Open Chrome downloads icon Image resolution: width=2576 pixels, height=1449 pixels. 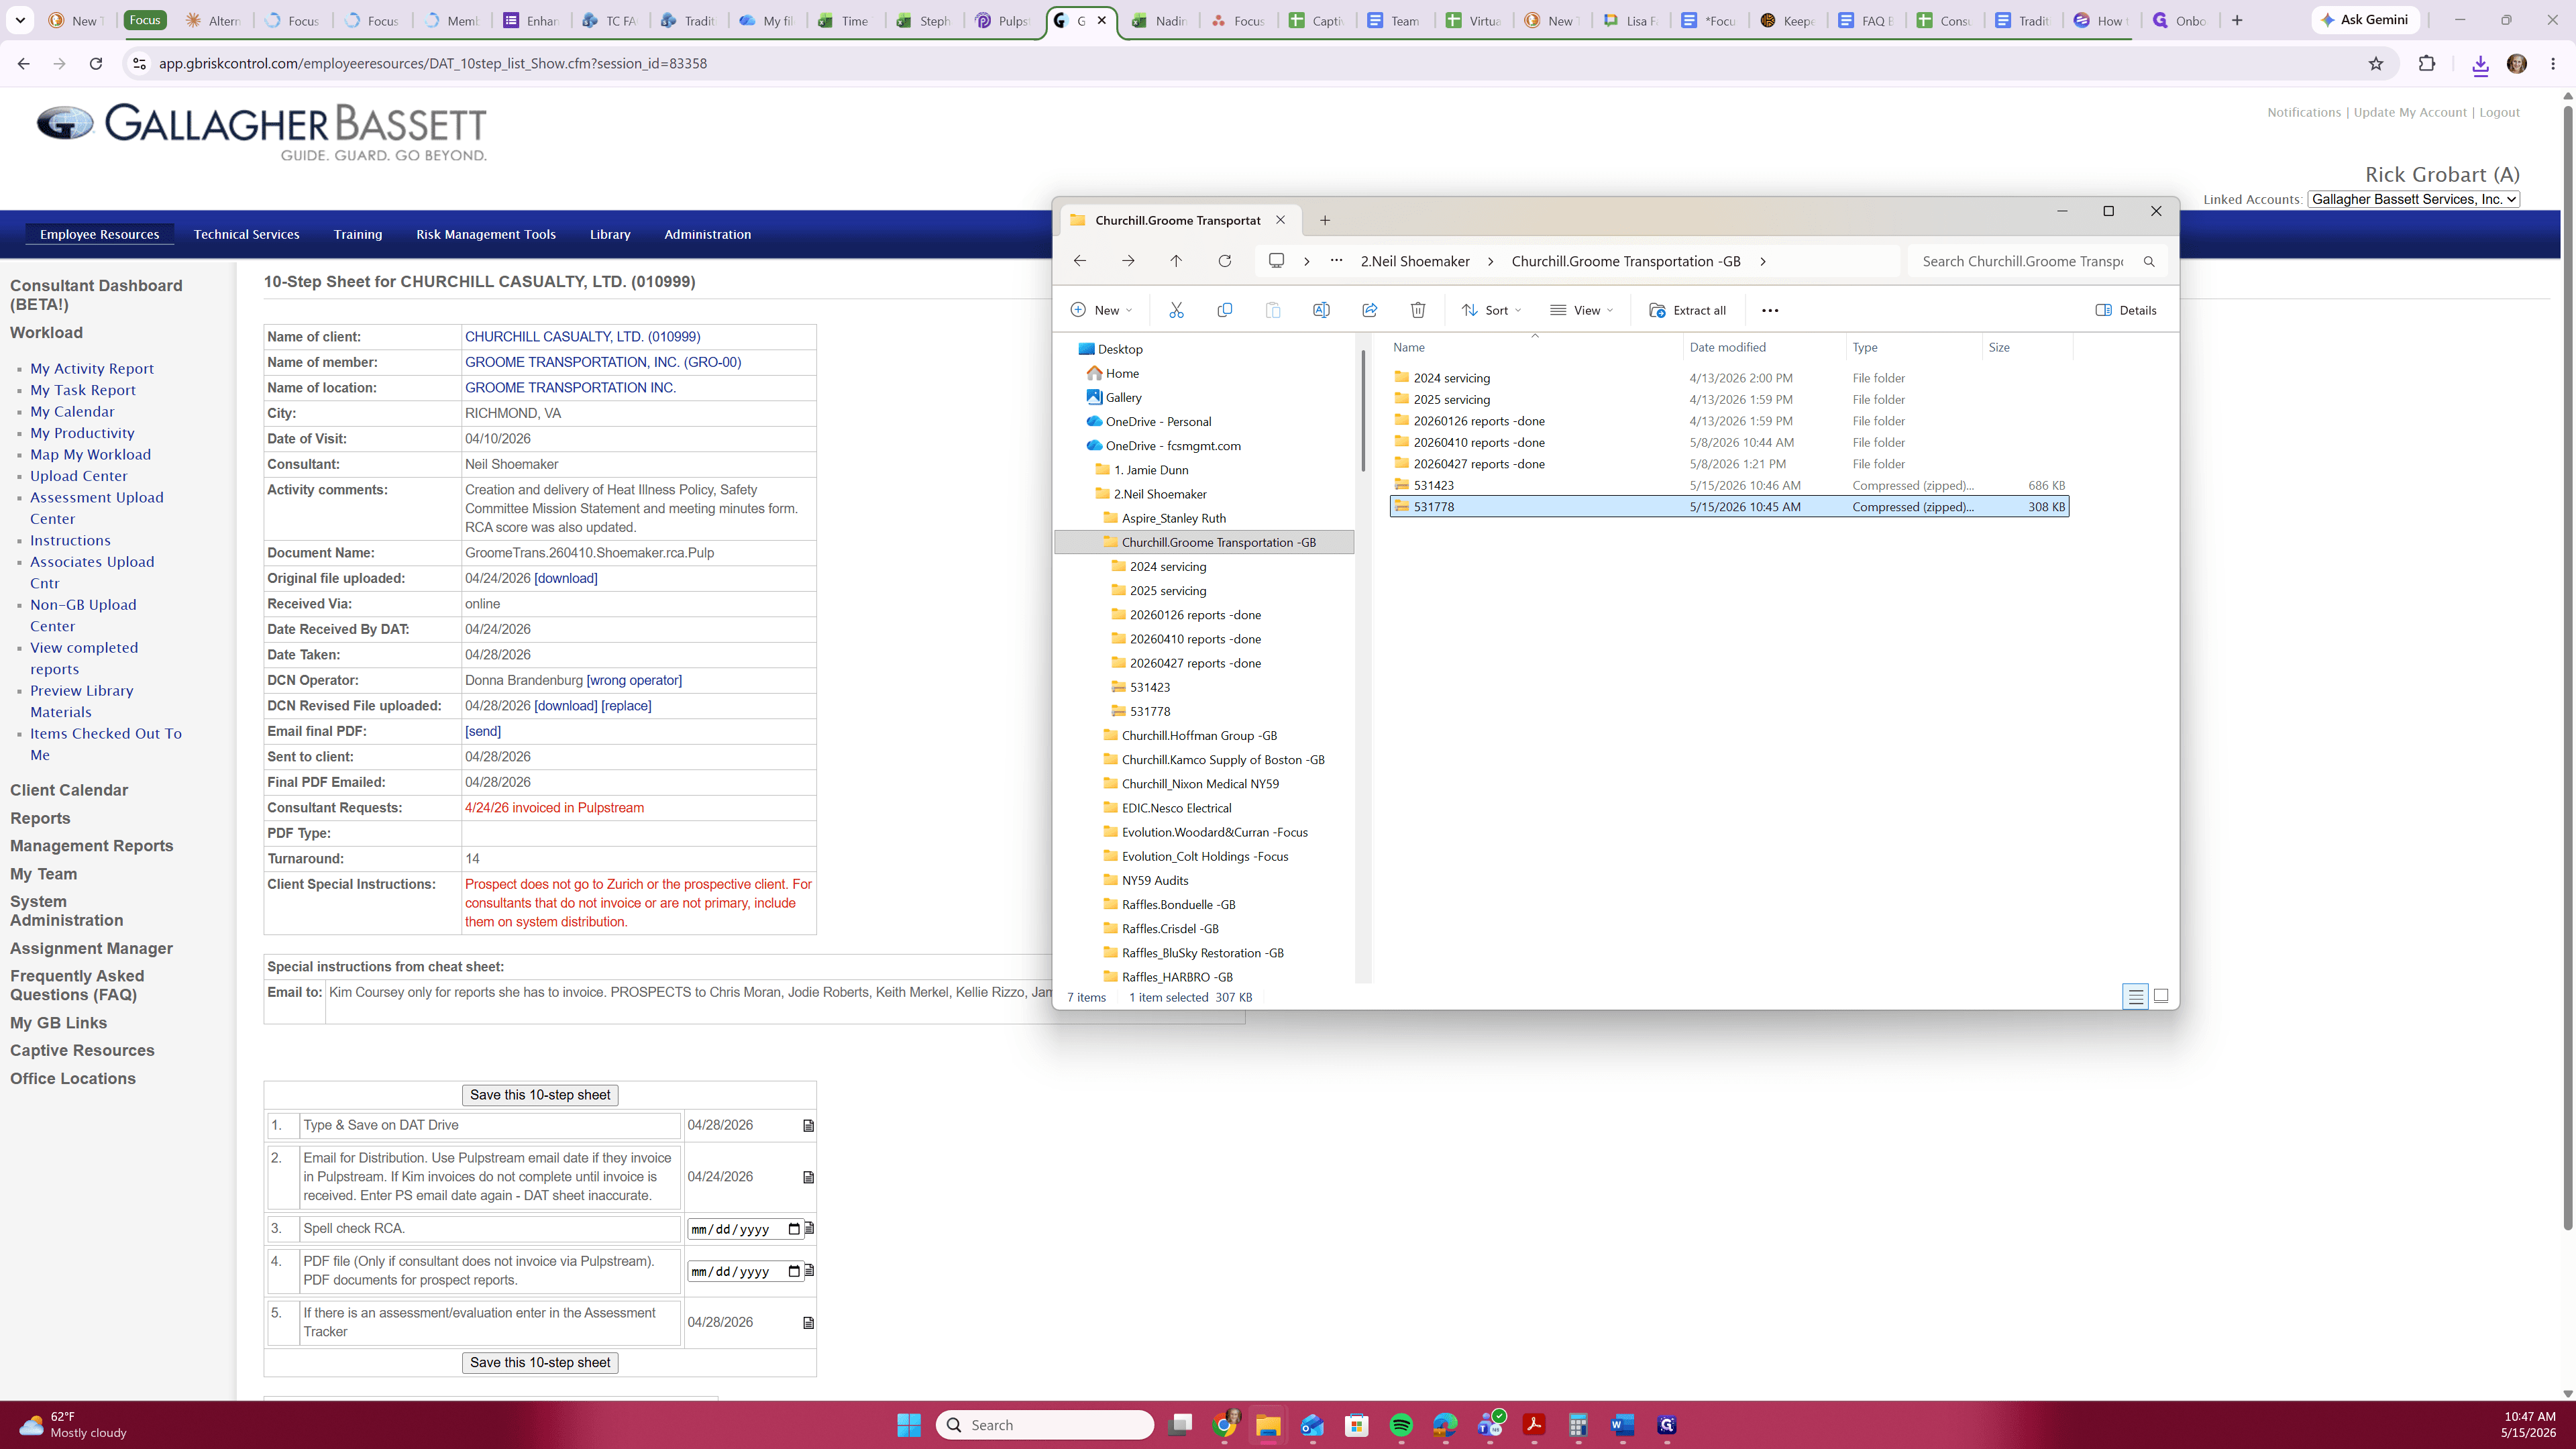click(2480, 64)
